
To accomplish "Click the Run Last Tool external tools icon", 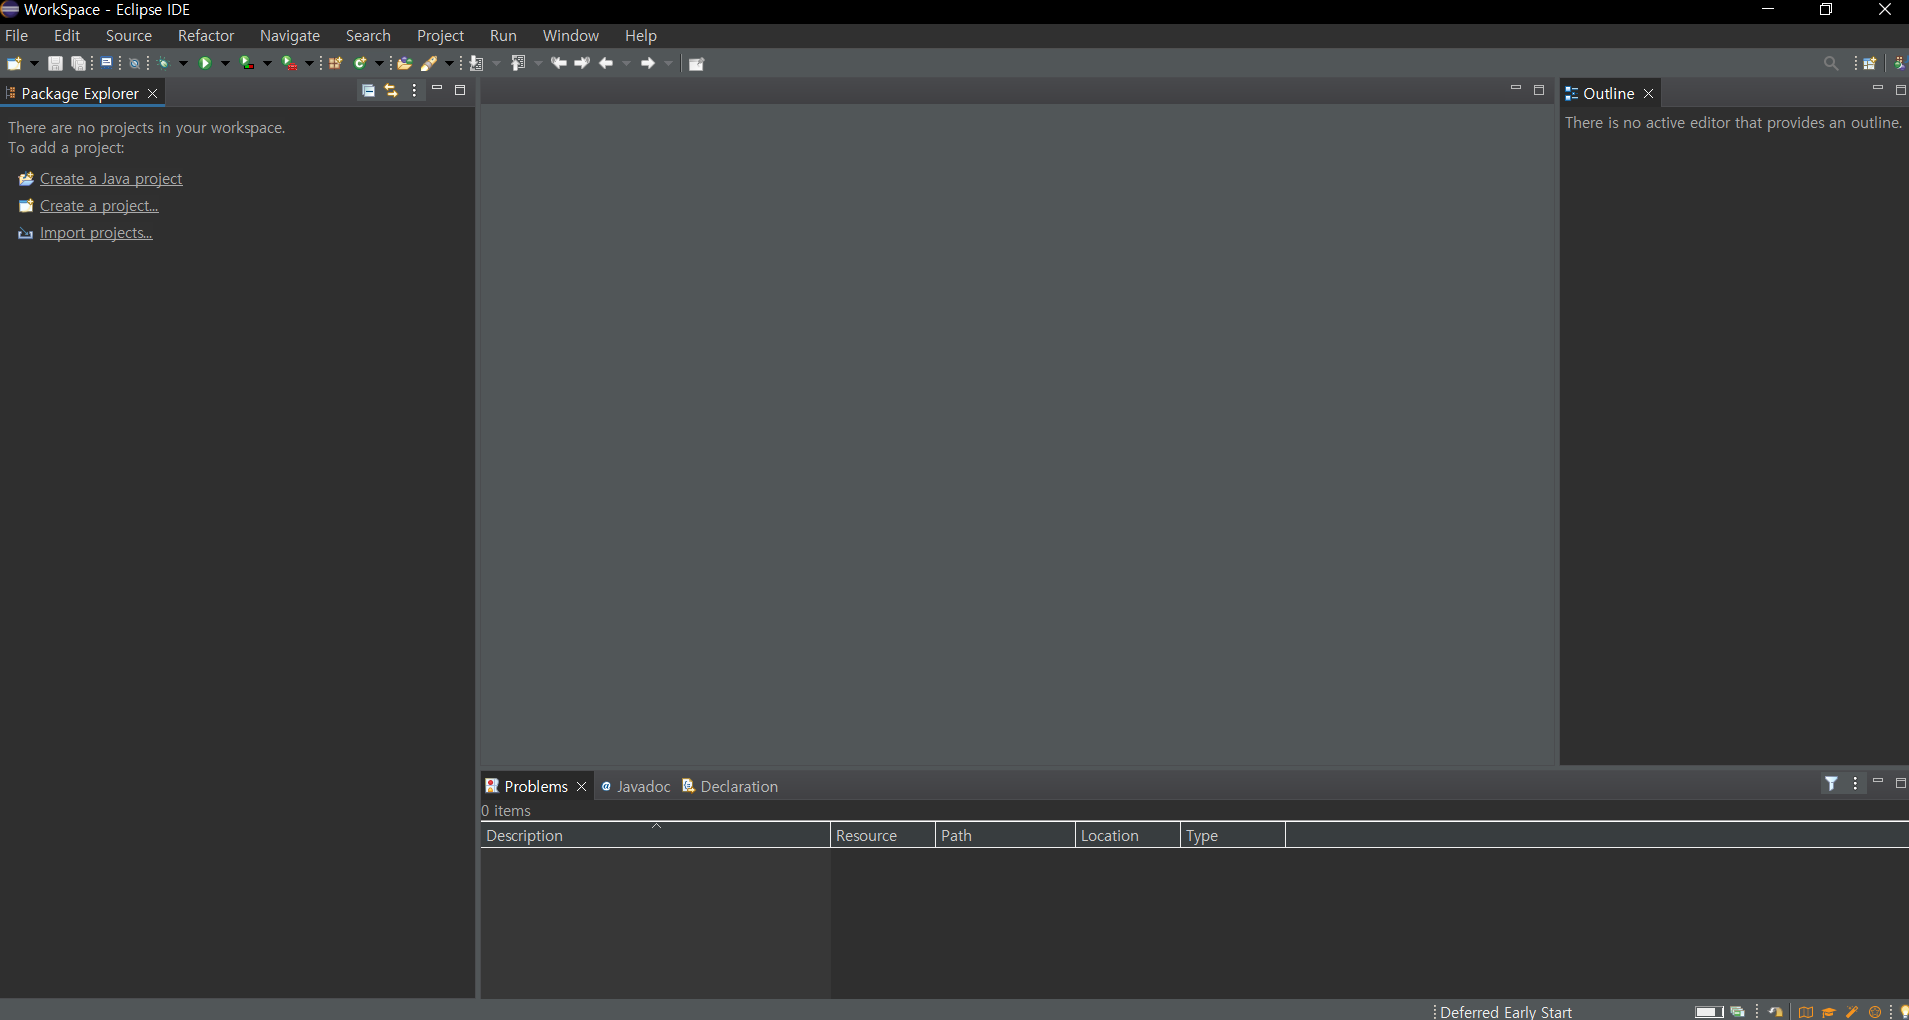I will click(289, 63).
